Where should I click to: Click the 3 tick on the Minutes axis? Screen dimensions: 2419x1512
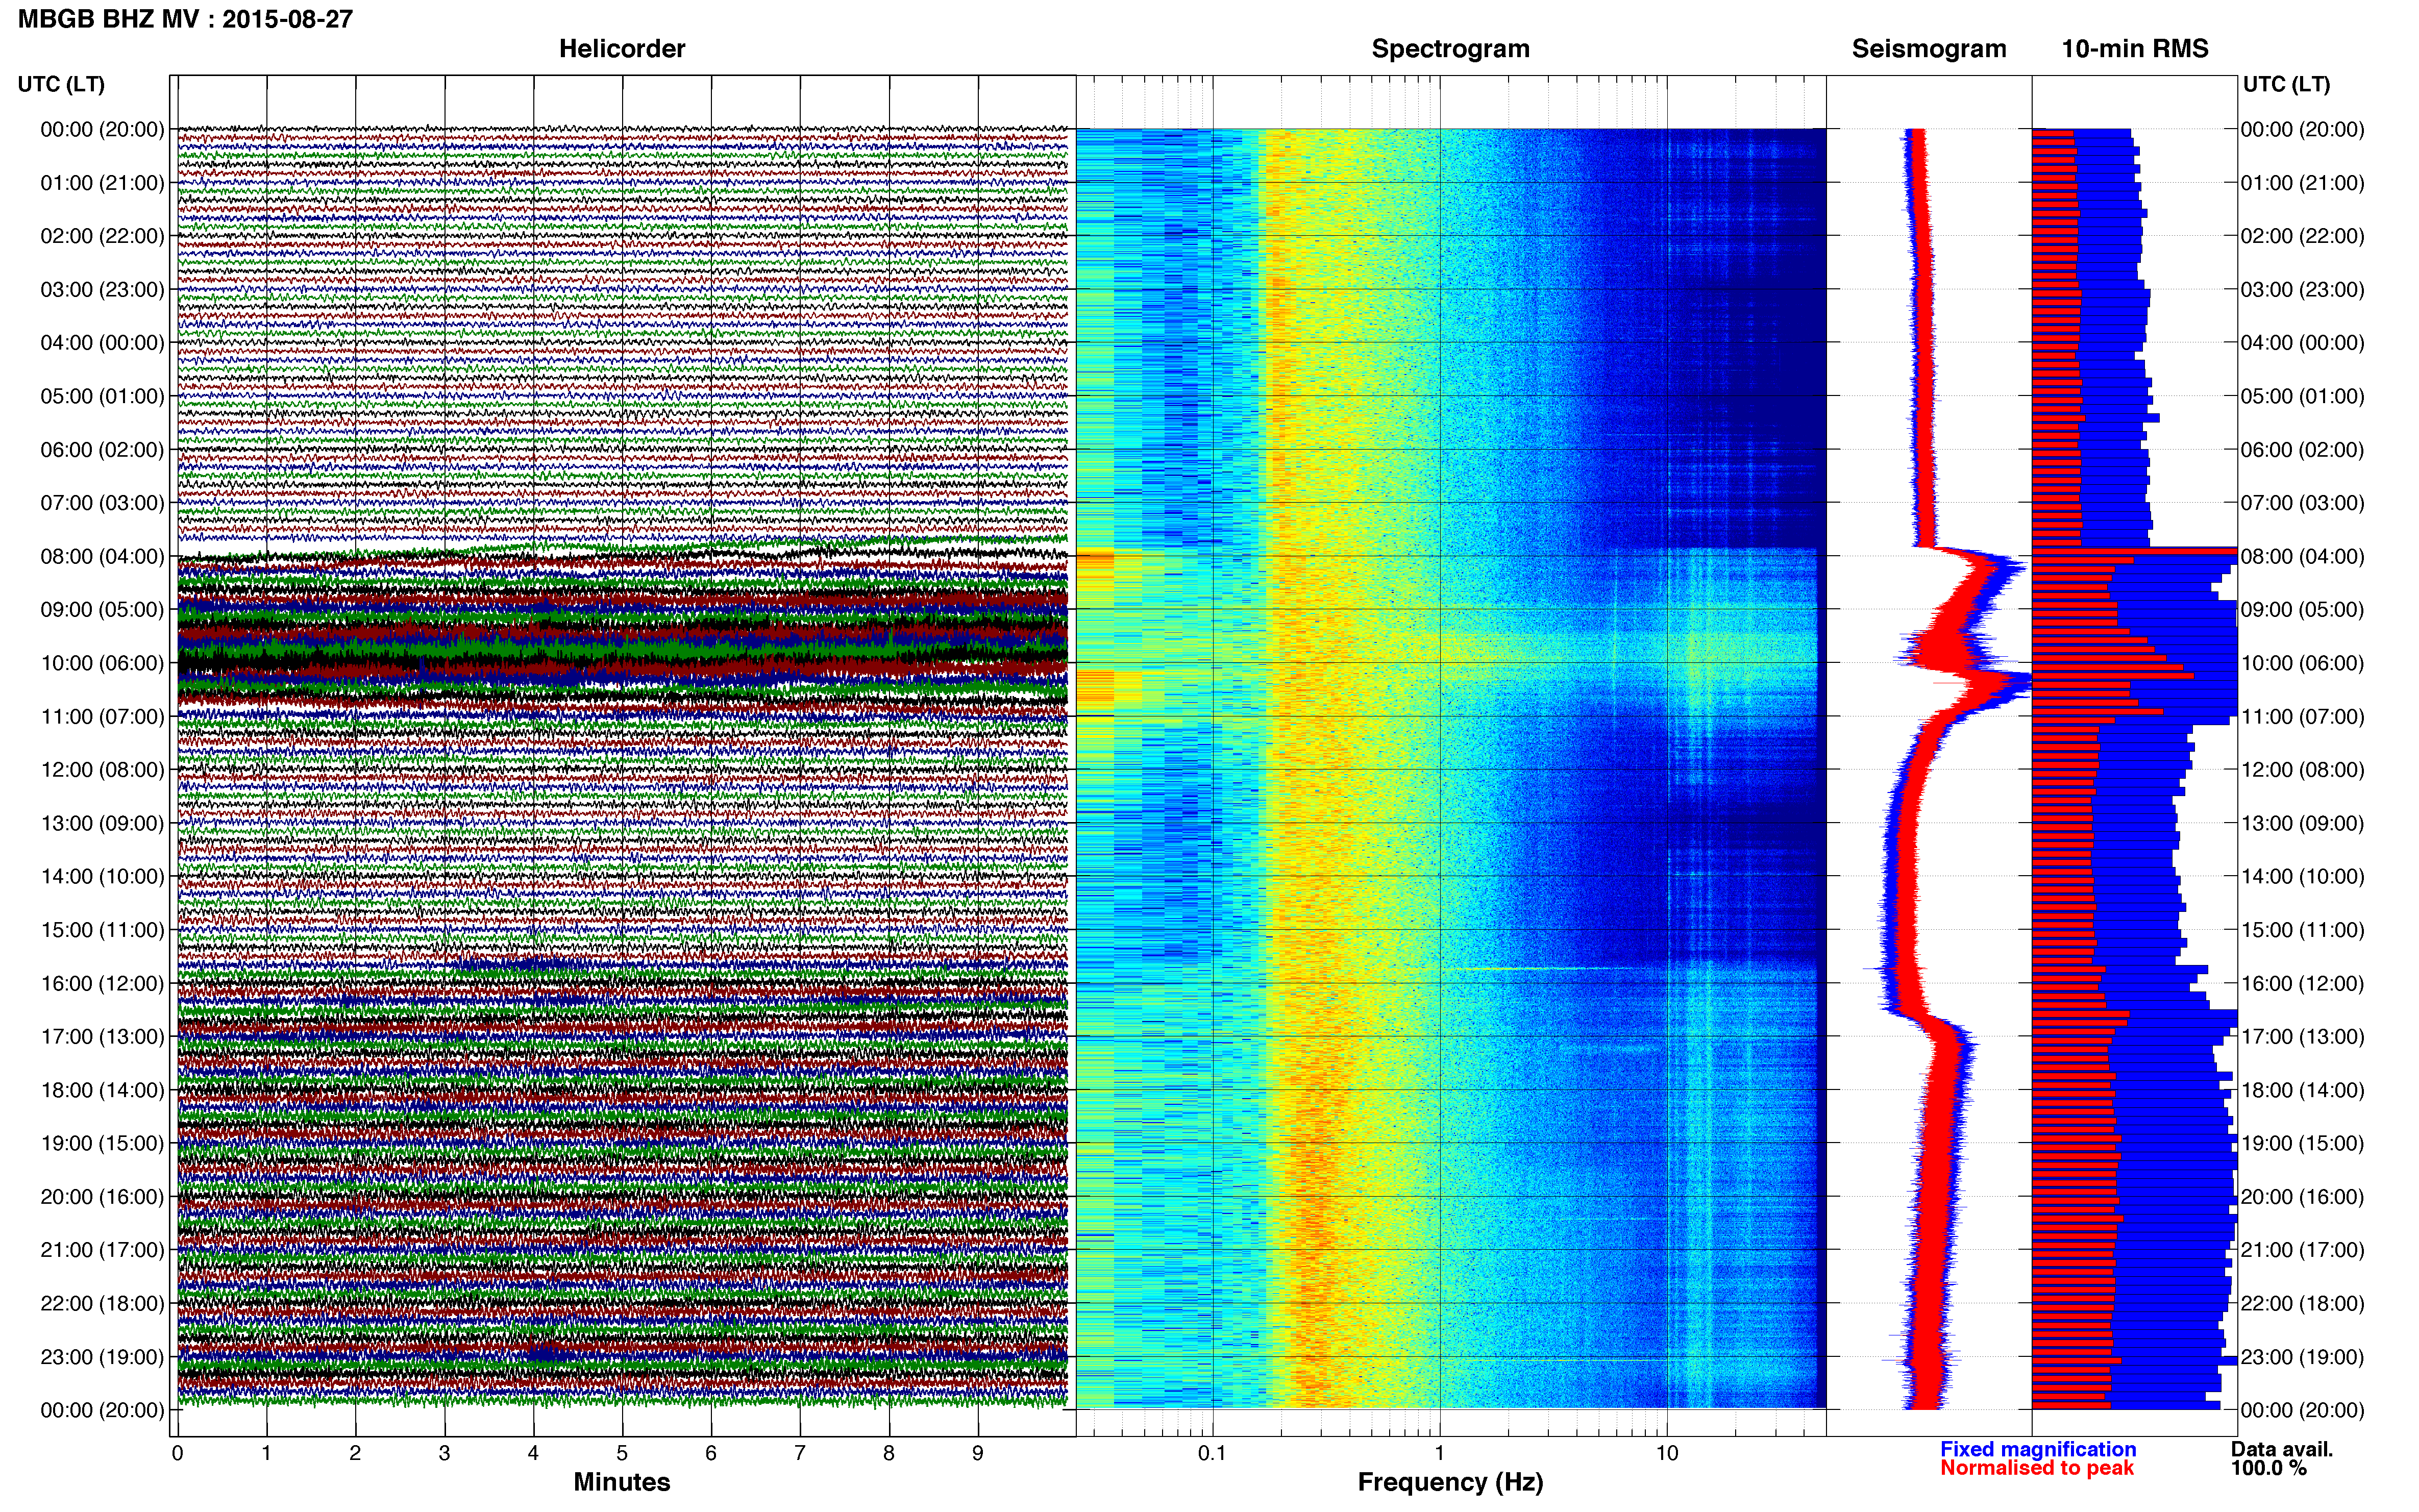[444, 1454]
